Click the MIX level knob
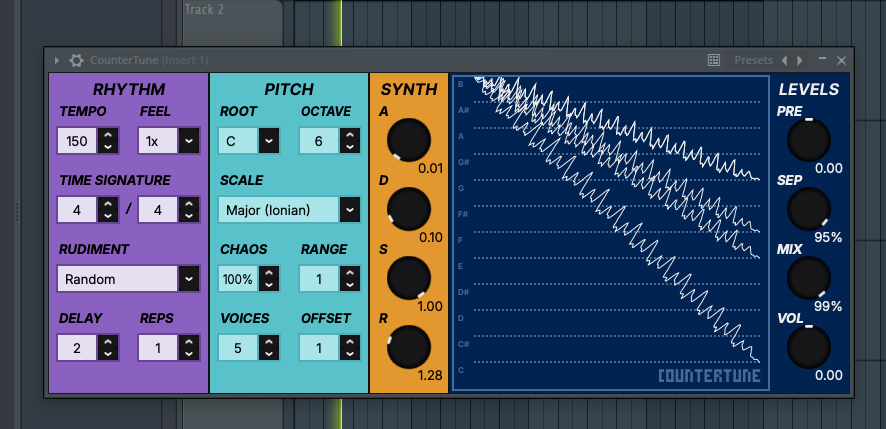The image size is (886, 429). pyautogui.click(x=809, y=278)
